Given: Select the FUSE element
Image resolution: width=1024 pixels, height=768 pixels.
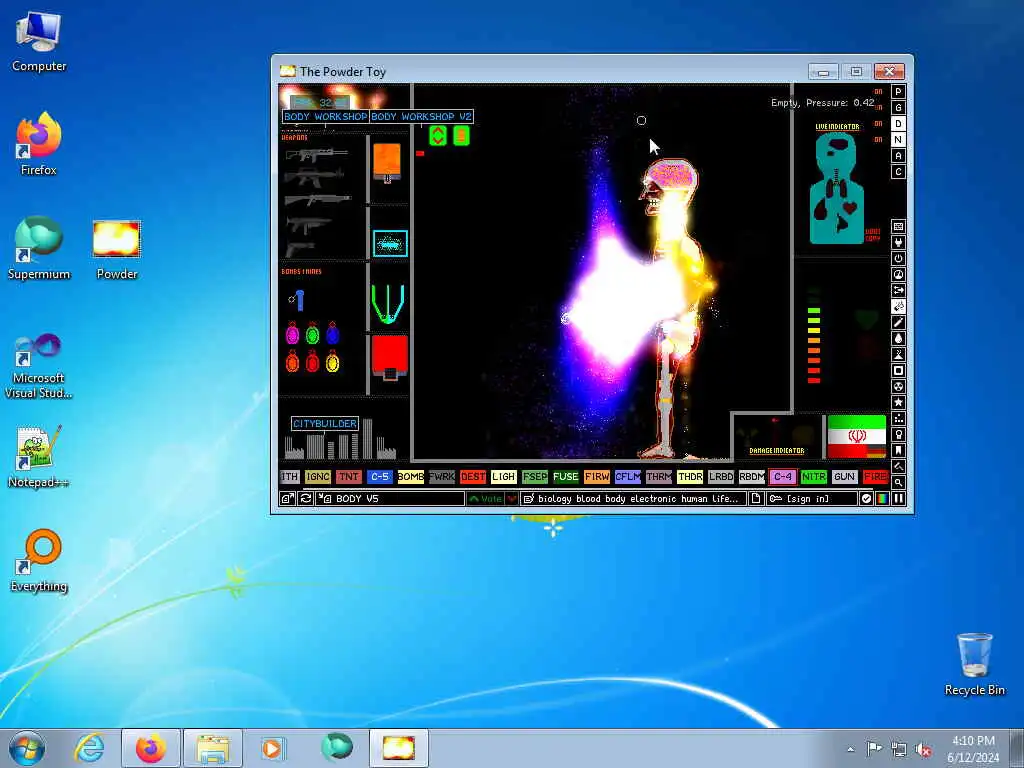Looking at the screenshot, I should [x=566, y=477].
